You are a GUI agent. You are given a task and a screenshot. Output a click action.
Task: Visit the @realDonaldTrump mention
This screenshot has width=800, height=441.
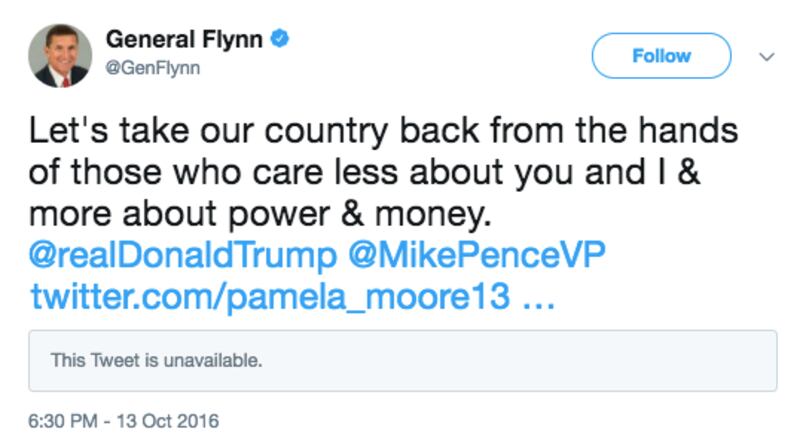click(183, 255)
